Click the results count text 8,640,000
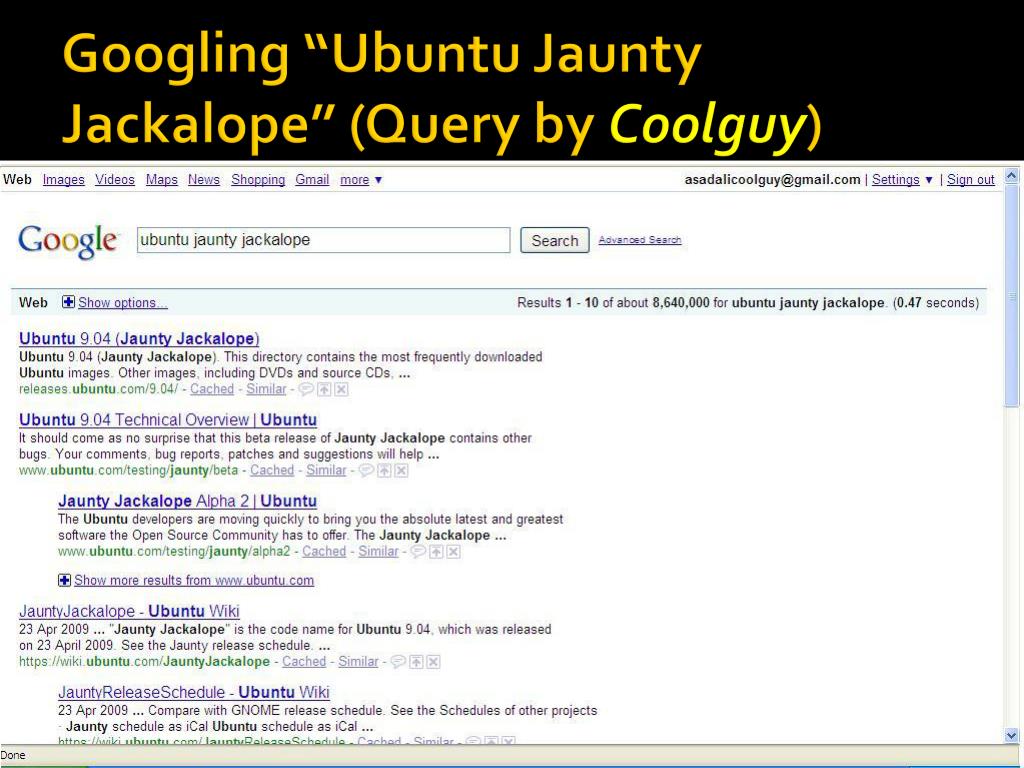The height and width of the screenshot is (768, 1024). 680,303
